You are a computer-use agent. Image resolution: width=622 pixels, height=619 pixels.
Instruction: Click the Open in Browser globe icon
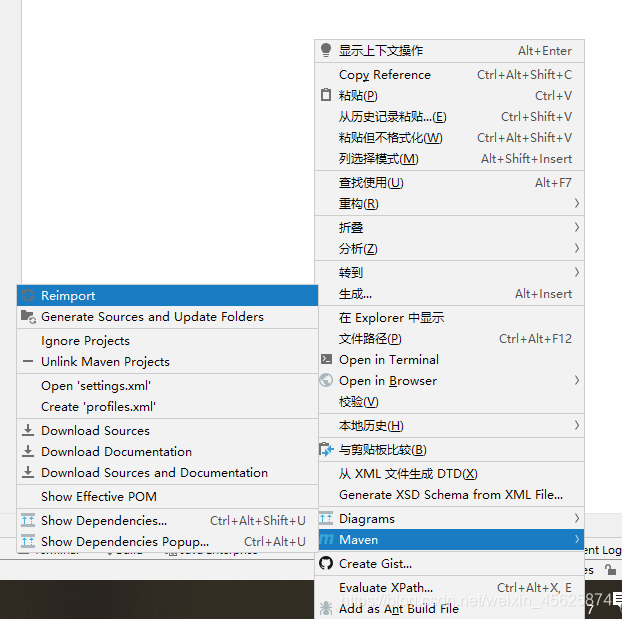(x=326, y=380)
